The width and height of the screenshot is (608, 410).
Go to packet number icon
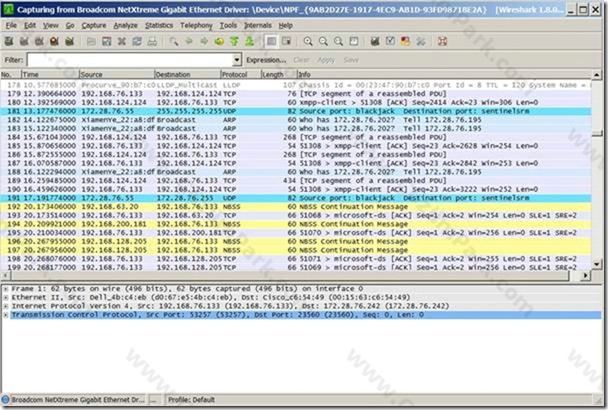tap(219, 41)
